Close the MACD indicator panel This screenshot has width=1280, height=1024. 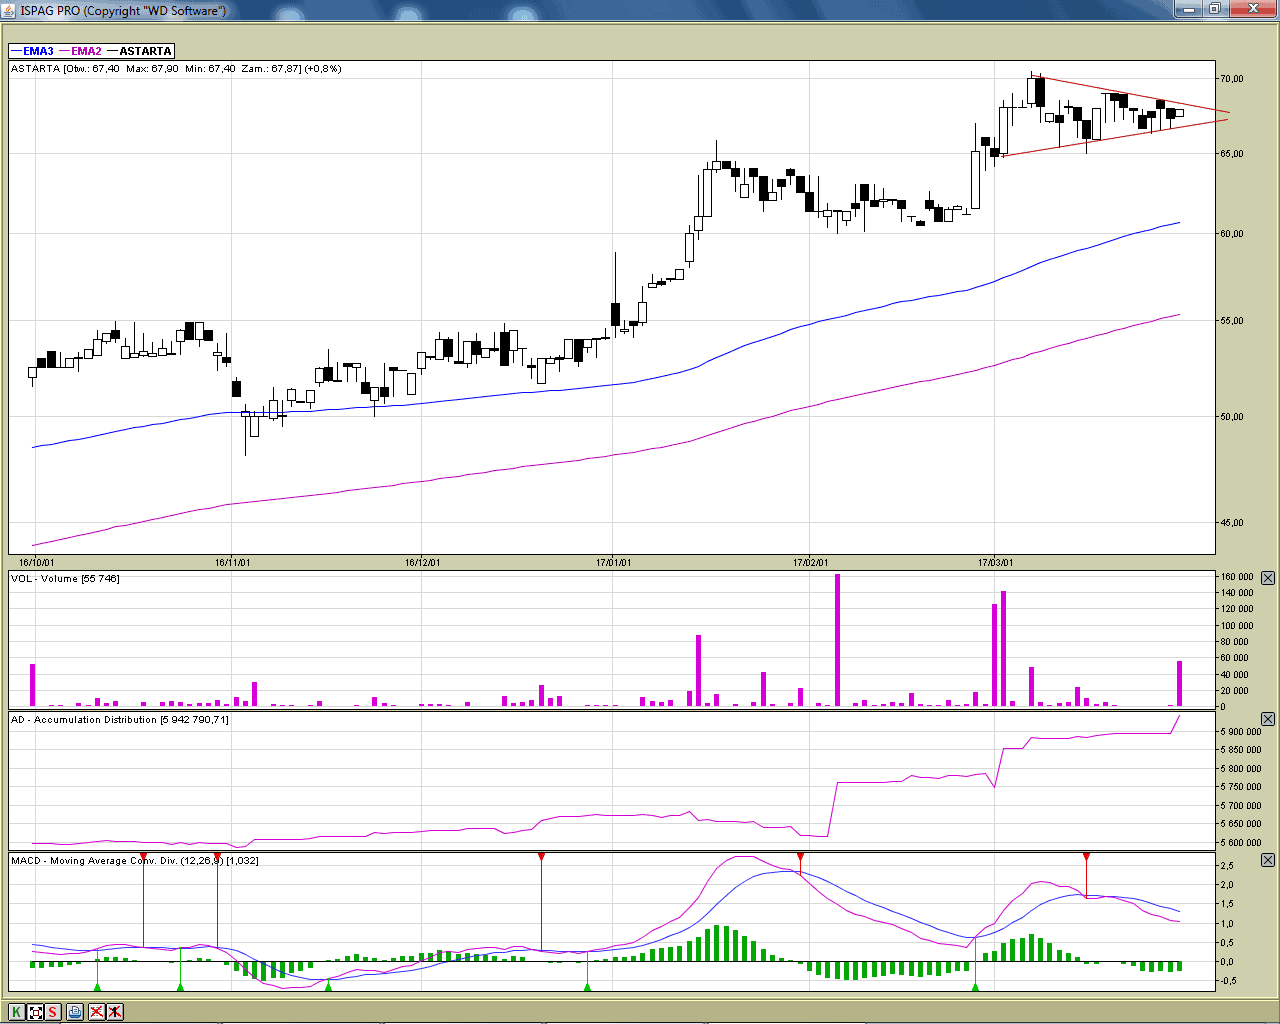point(1268,860)
